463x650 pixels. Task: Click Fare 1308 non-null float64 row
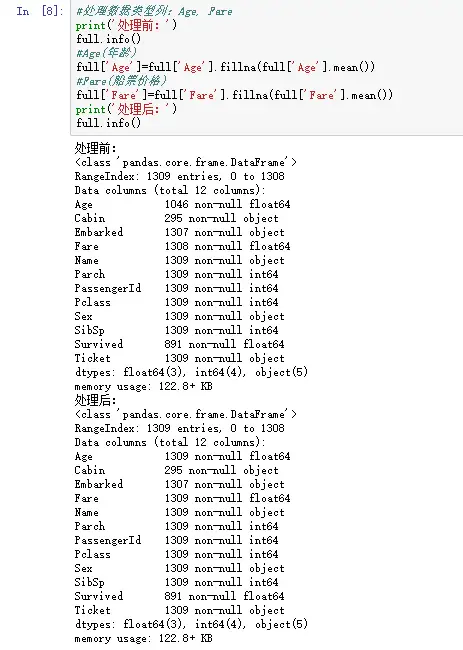click(x=182, y=246)
